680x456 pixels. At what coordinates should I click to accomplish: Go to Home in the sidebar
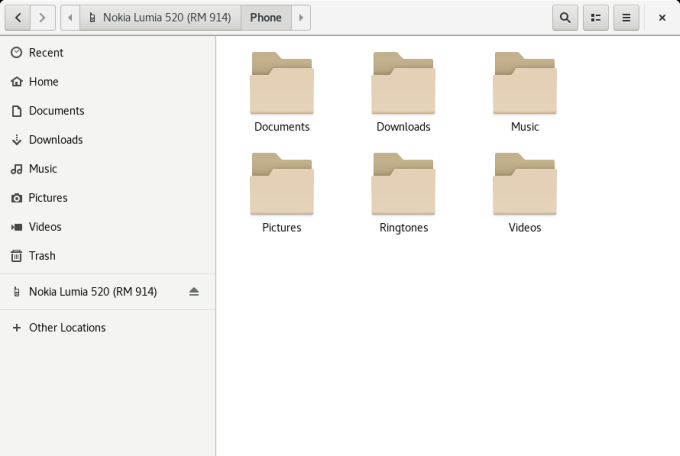(x=43, y=82)
